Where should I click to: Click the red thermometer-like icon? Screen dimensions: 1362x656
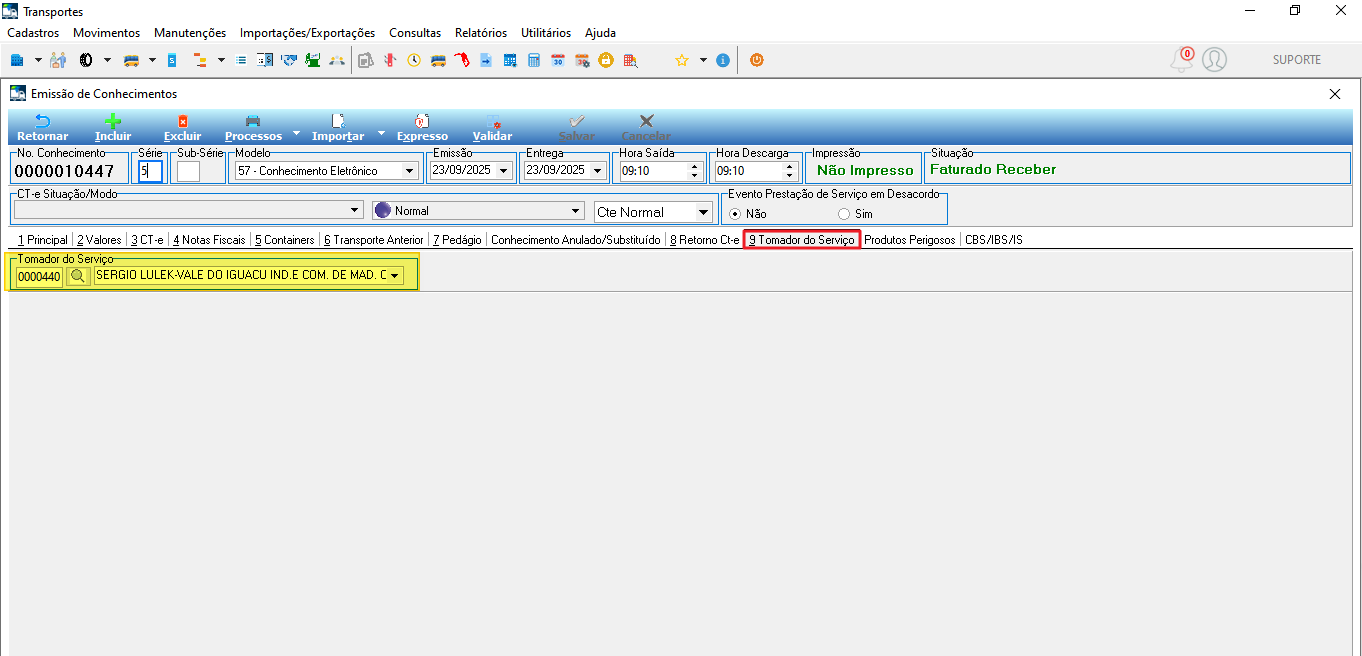coord(390,60)
